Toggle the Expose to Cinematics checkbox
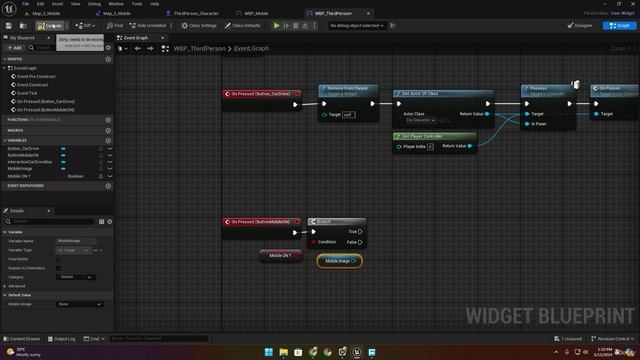The width and height of the screenshot is (640, 360). coord(58,269)
